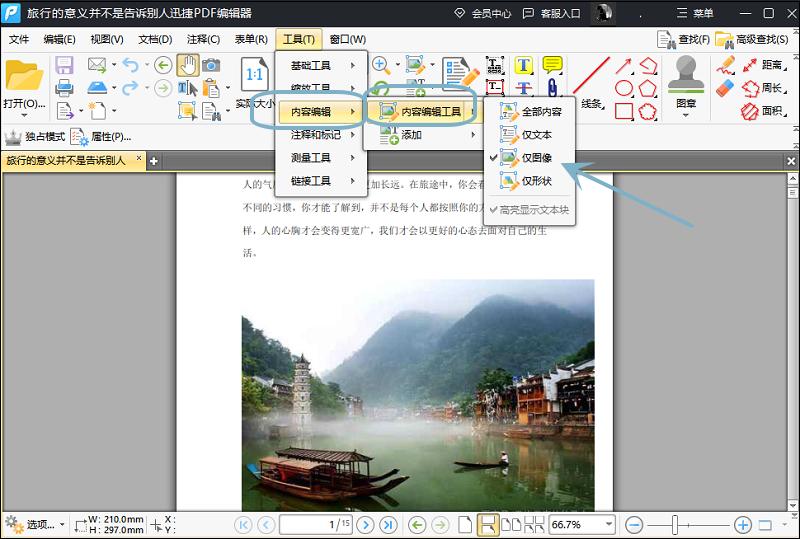
Task: Take a snapshot with camera icon
Action: coord(211,65)
